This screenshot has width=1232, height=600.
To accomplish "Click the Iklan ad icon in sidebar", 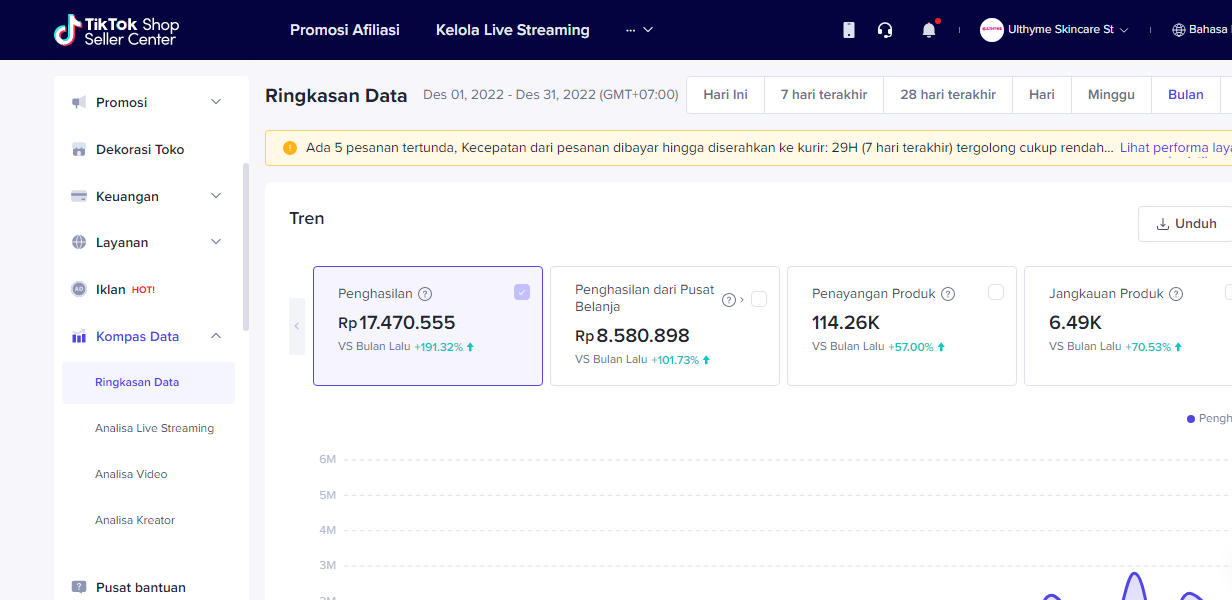I will [x=79, y=289].
